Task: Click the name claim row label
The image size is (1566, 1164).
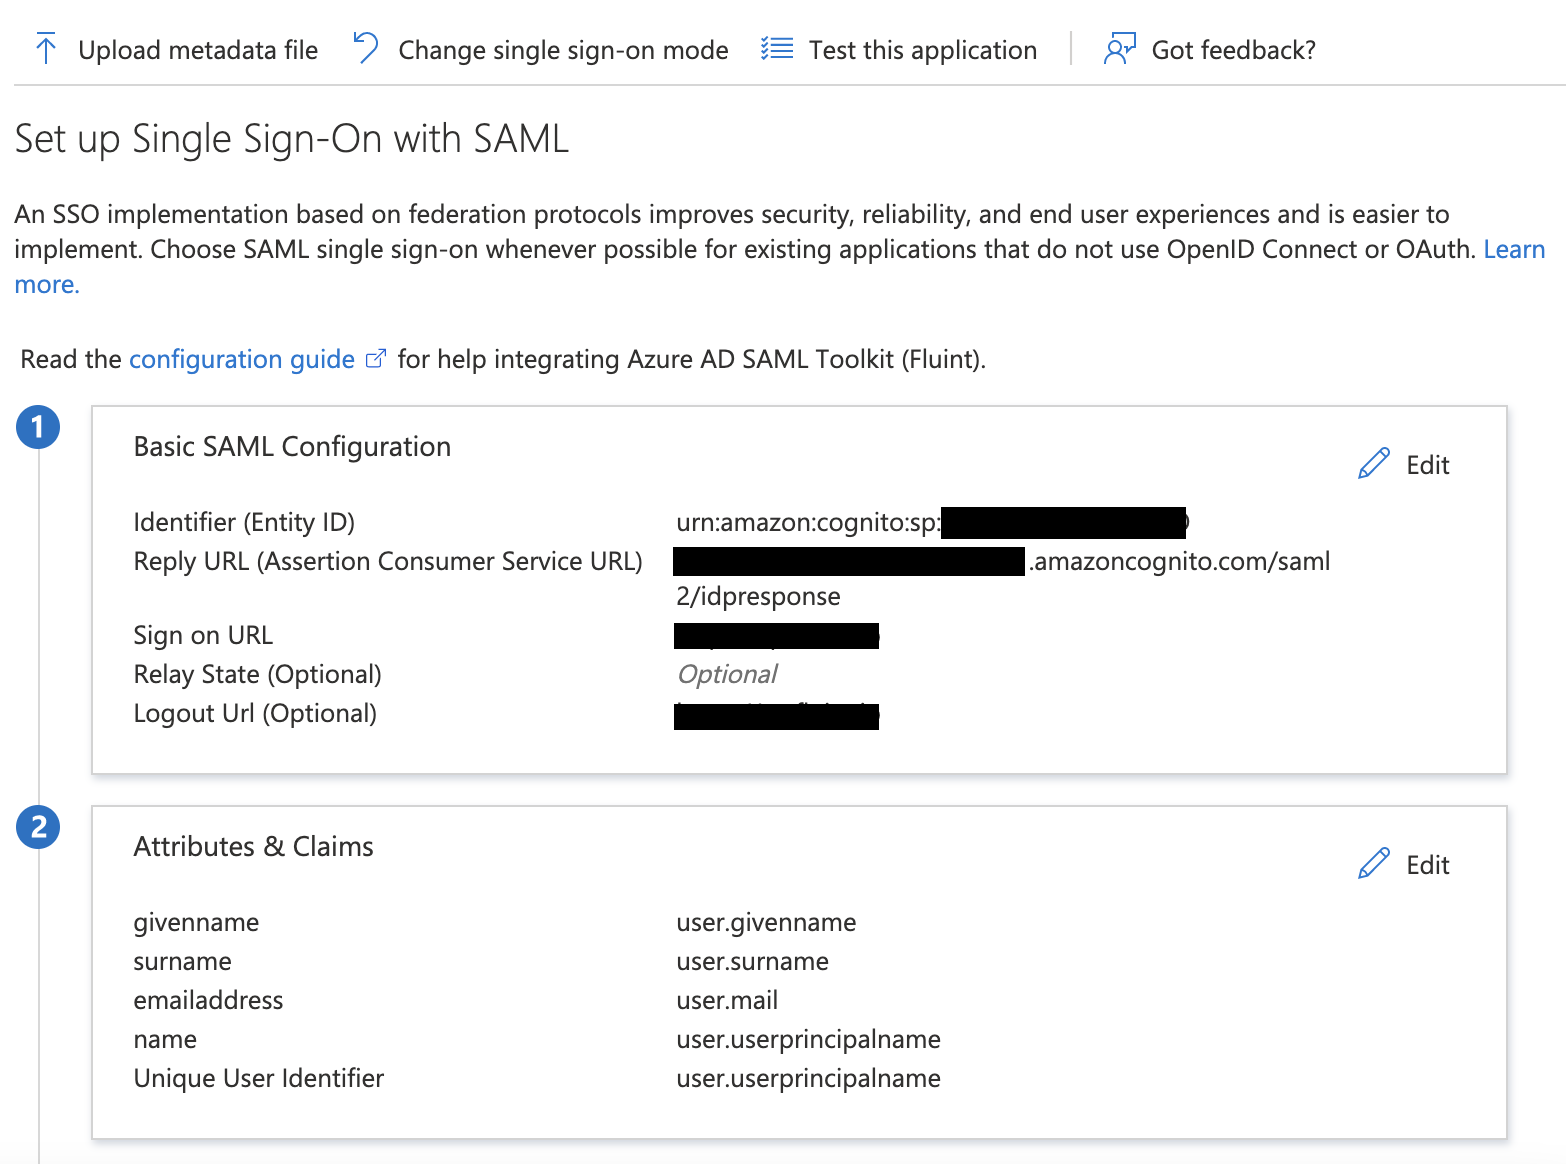Action: pos(165,1039)
